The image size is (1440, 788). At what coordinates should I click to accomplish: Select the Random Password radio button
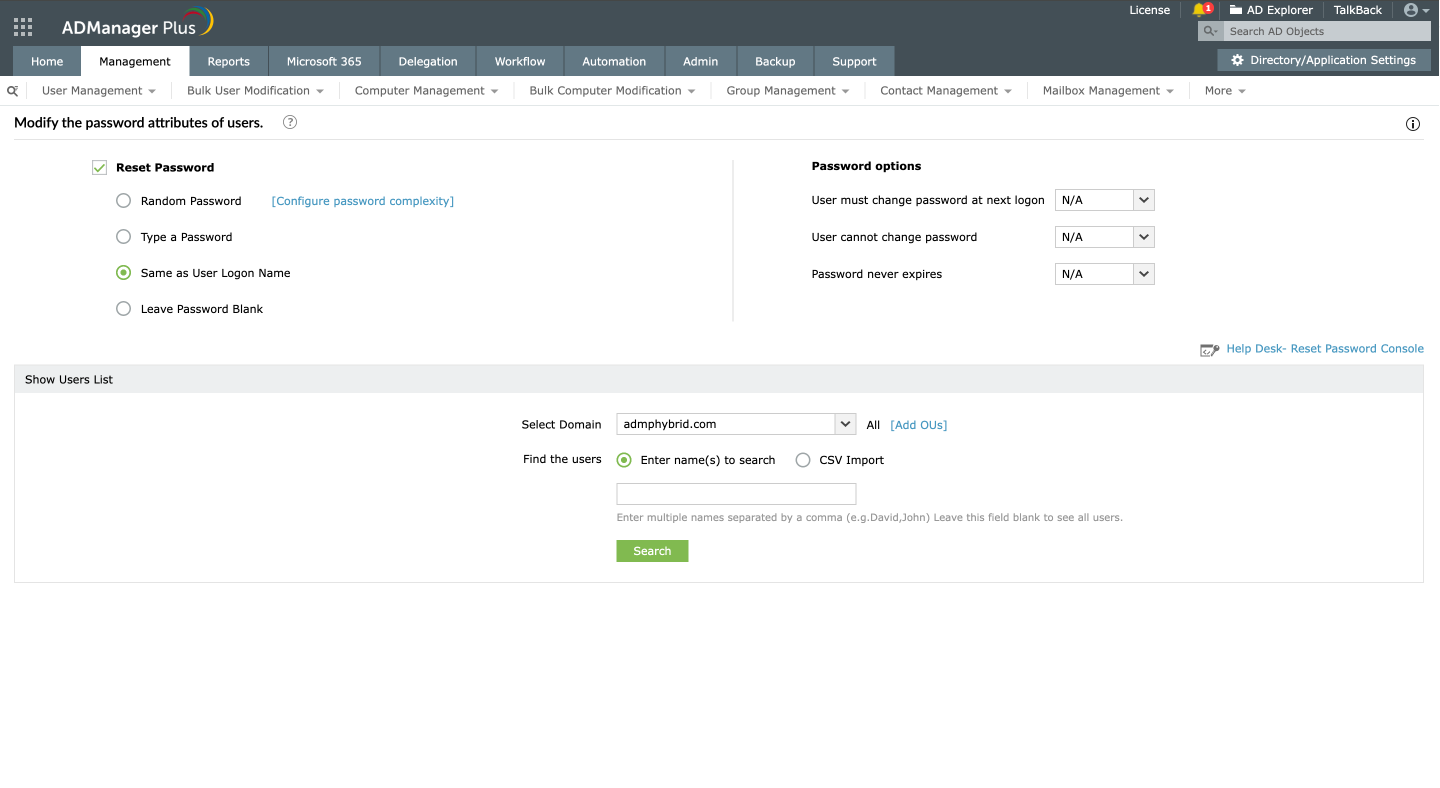(x=123, y=200)
